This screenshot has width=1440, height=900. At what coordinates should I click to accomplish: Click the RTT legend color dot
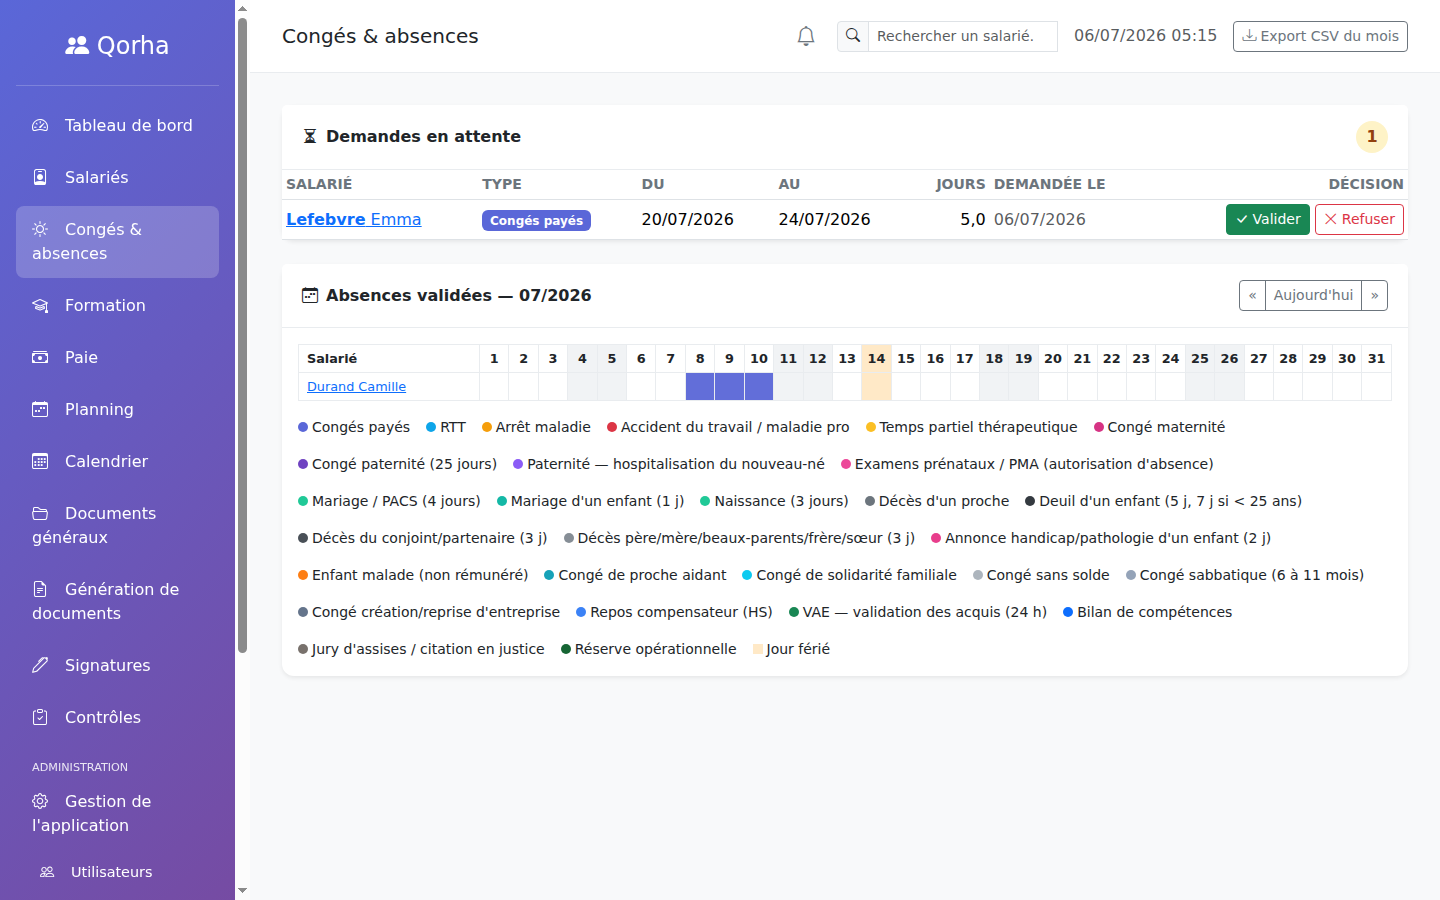[x=431, y=427]
